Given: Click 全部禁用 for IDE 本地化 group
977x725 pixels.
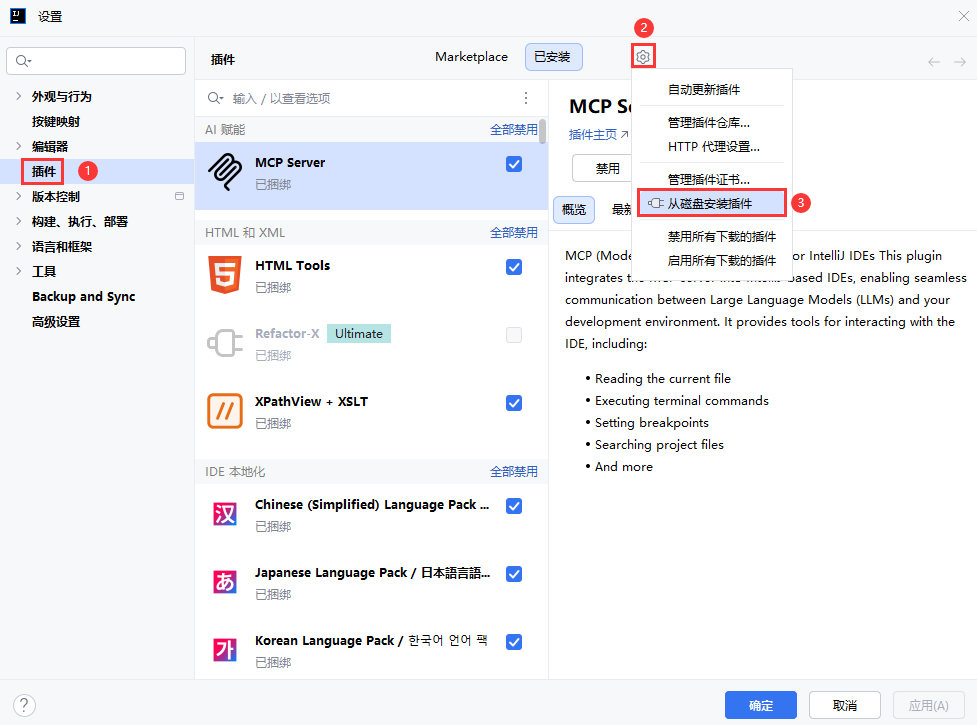Looking at the screenshot, I should point(513,471).
